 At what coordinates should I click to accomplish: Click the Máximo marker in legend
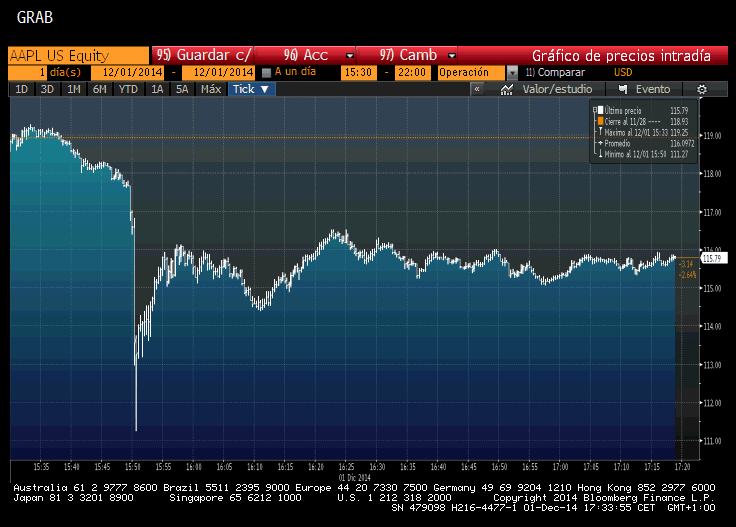click(600, 131)
